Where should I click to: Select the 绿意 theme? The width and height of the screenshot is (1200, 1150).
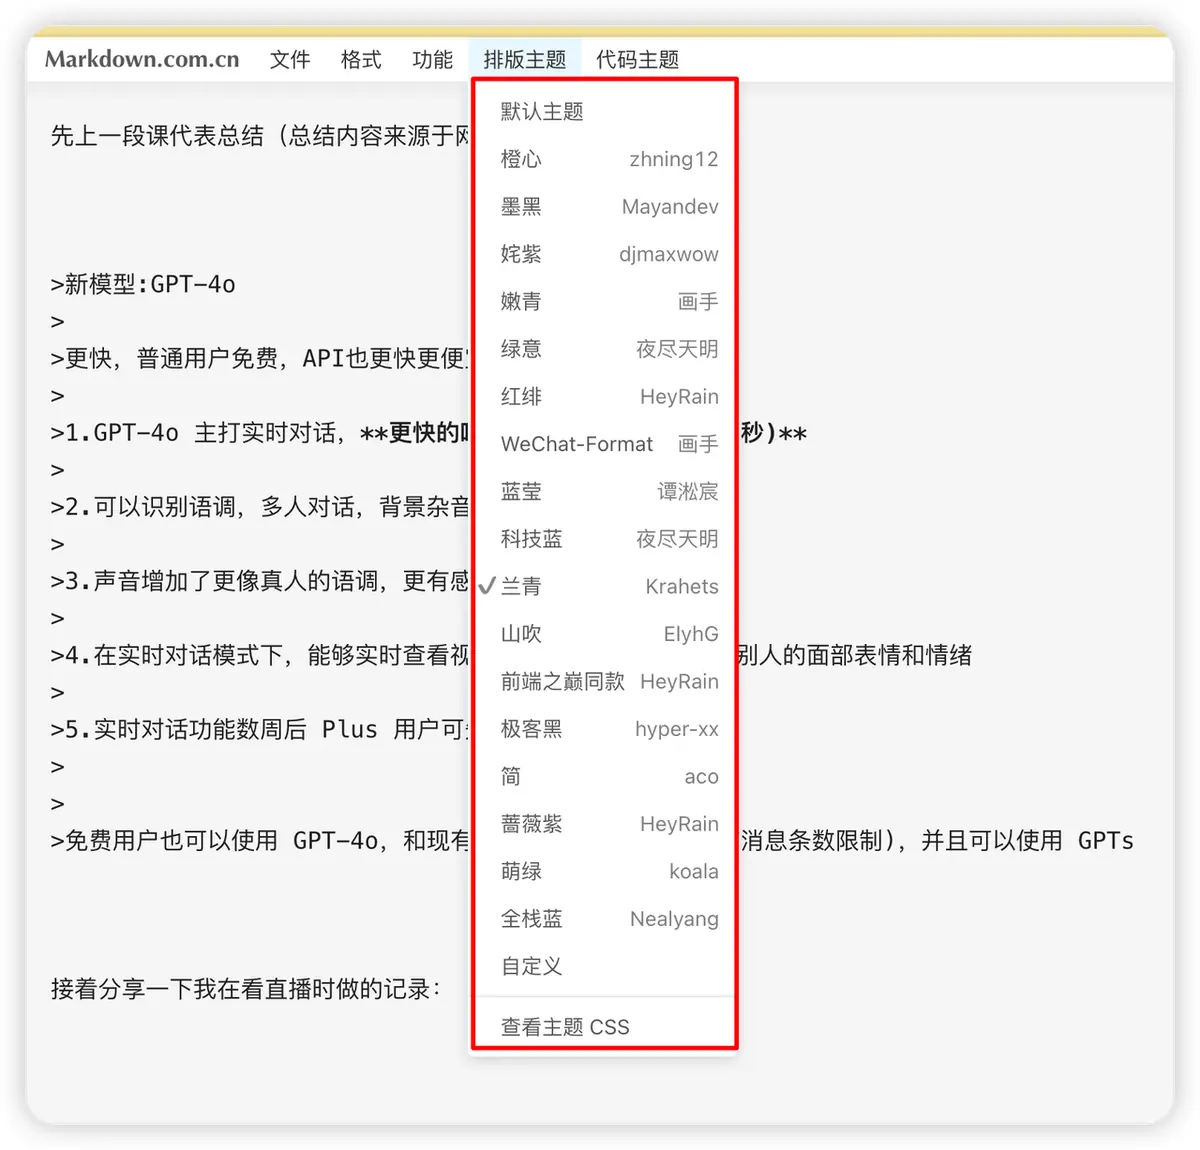(x=605, y=349)
